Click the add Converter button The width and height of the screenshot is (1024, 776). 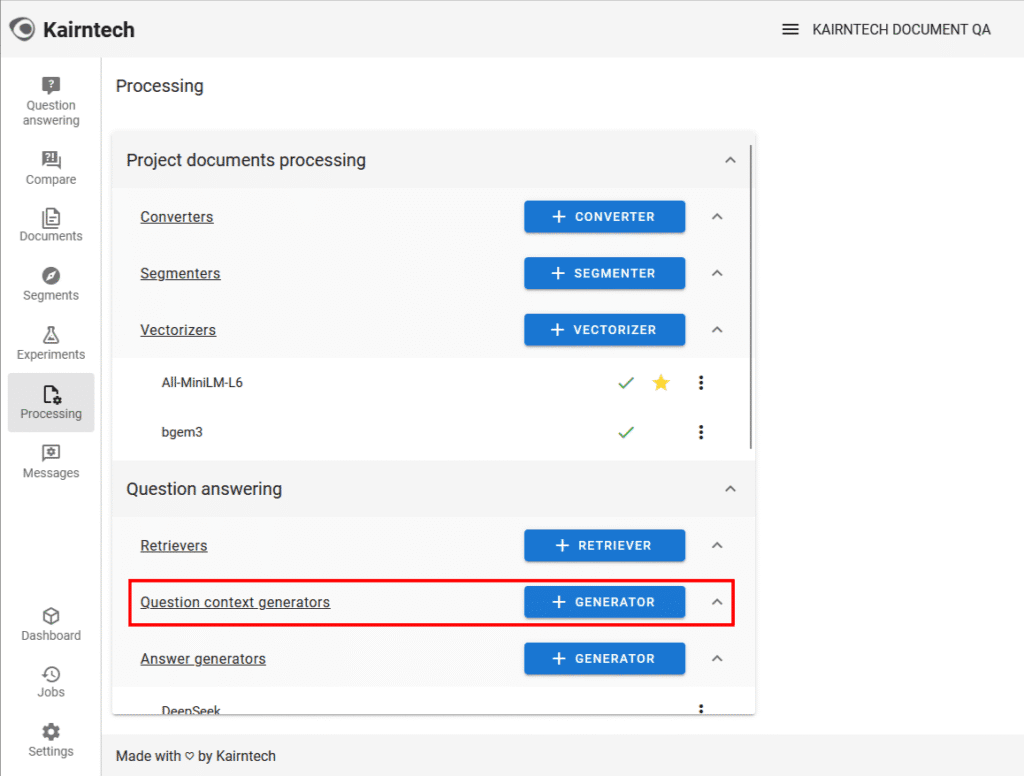click(604, 216)
